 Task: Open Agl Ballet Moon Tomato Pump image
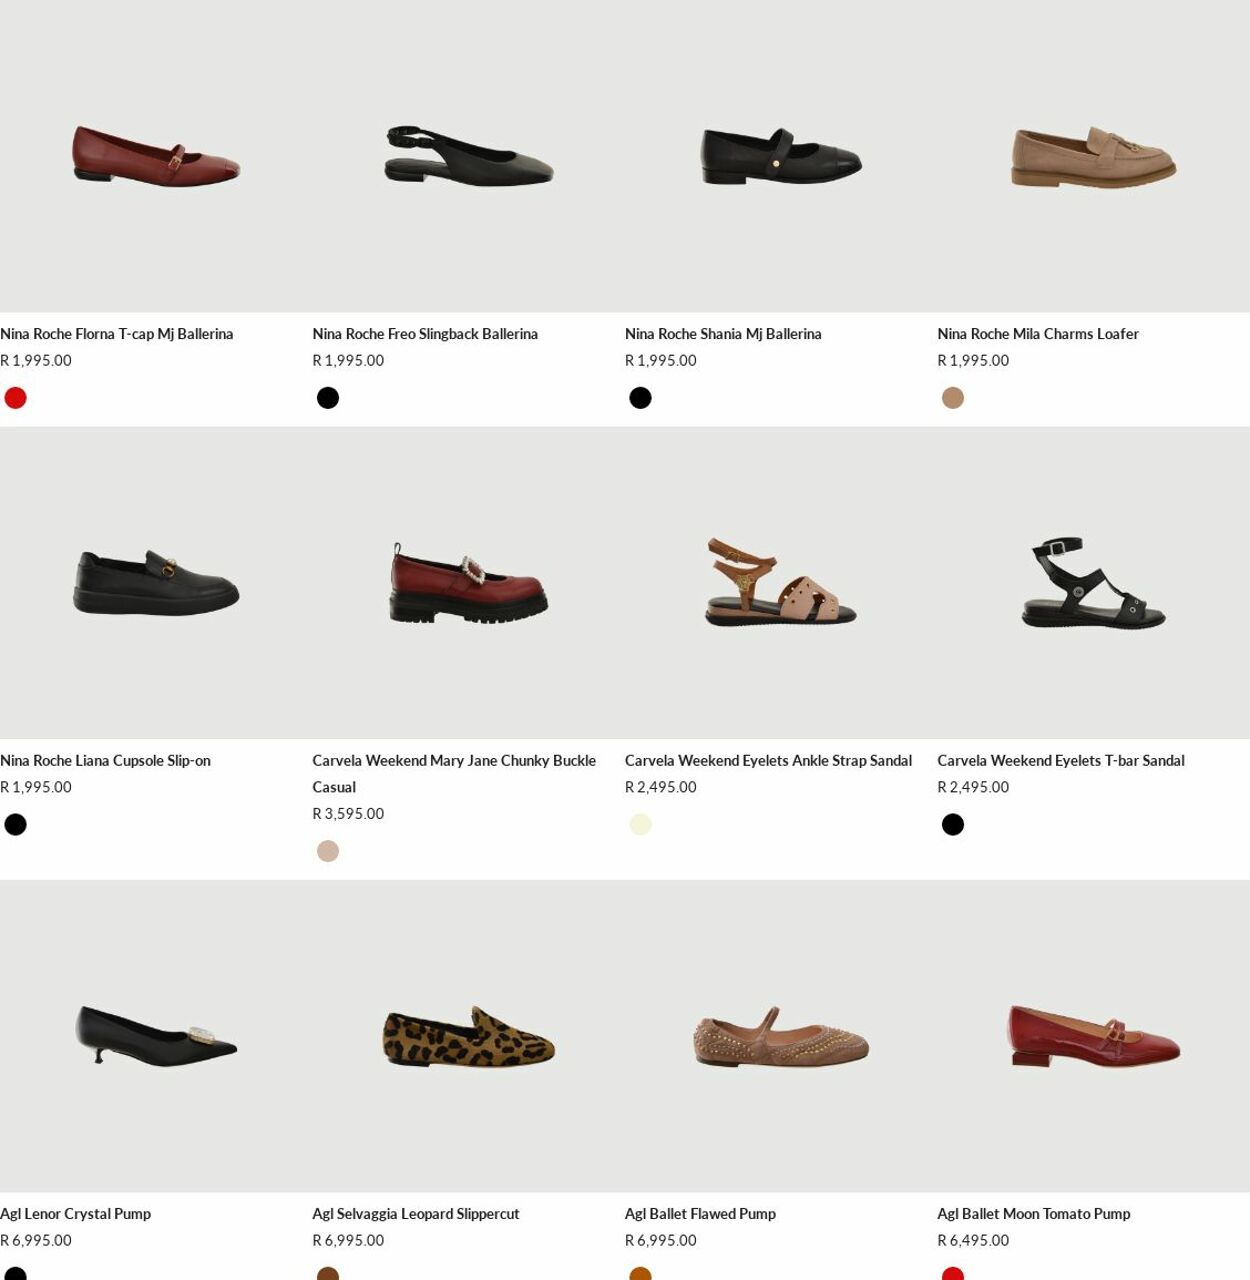[x=1093, y=1036]
